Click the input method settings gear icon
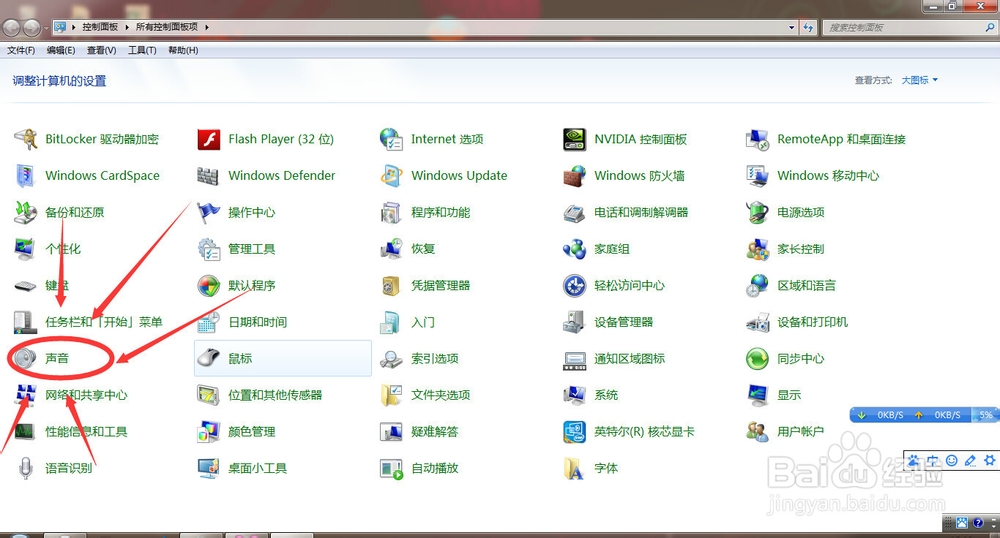This screenshot has height=538, width=1000. point(989,460)
